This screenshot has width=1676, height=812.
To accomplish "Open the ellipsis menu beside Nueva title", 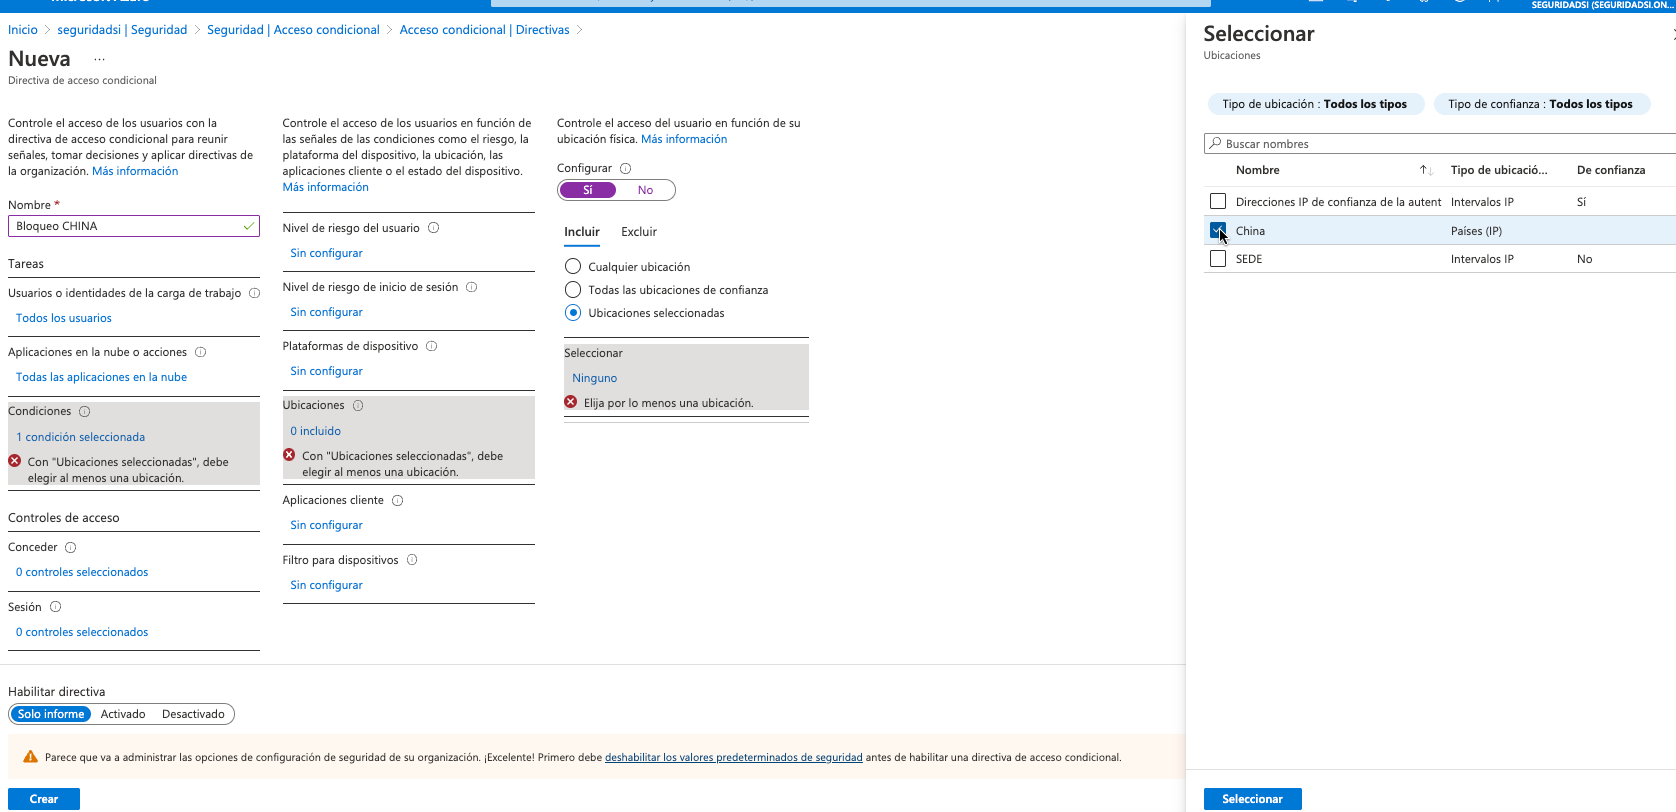I will pyautogui.click(x=99, y=60).
